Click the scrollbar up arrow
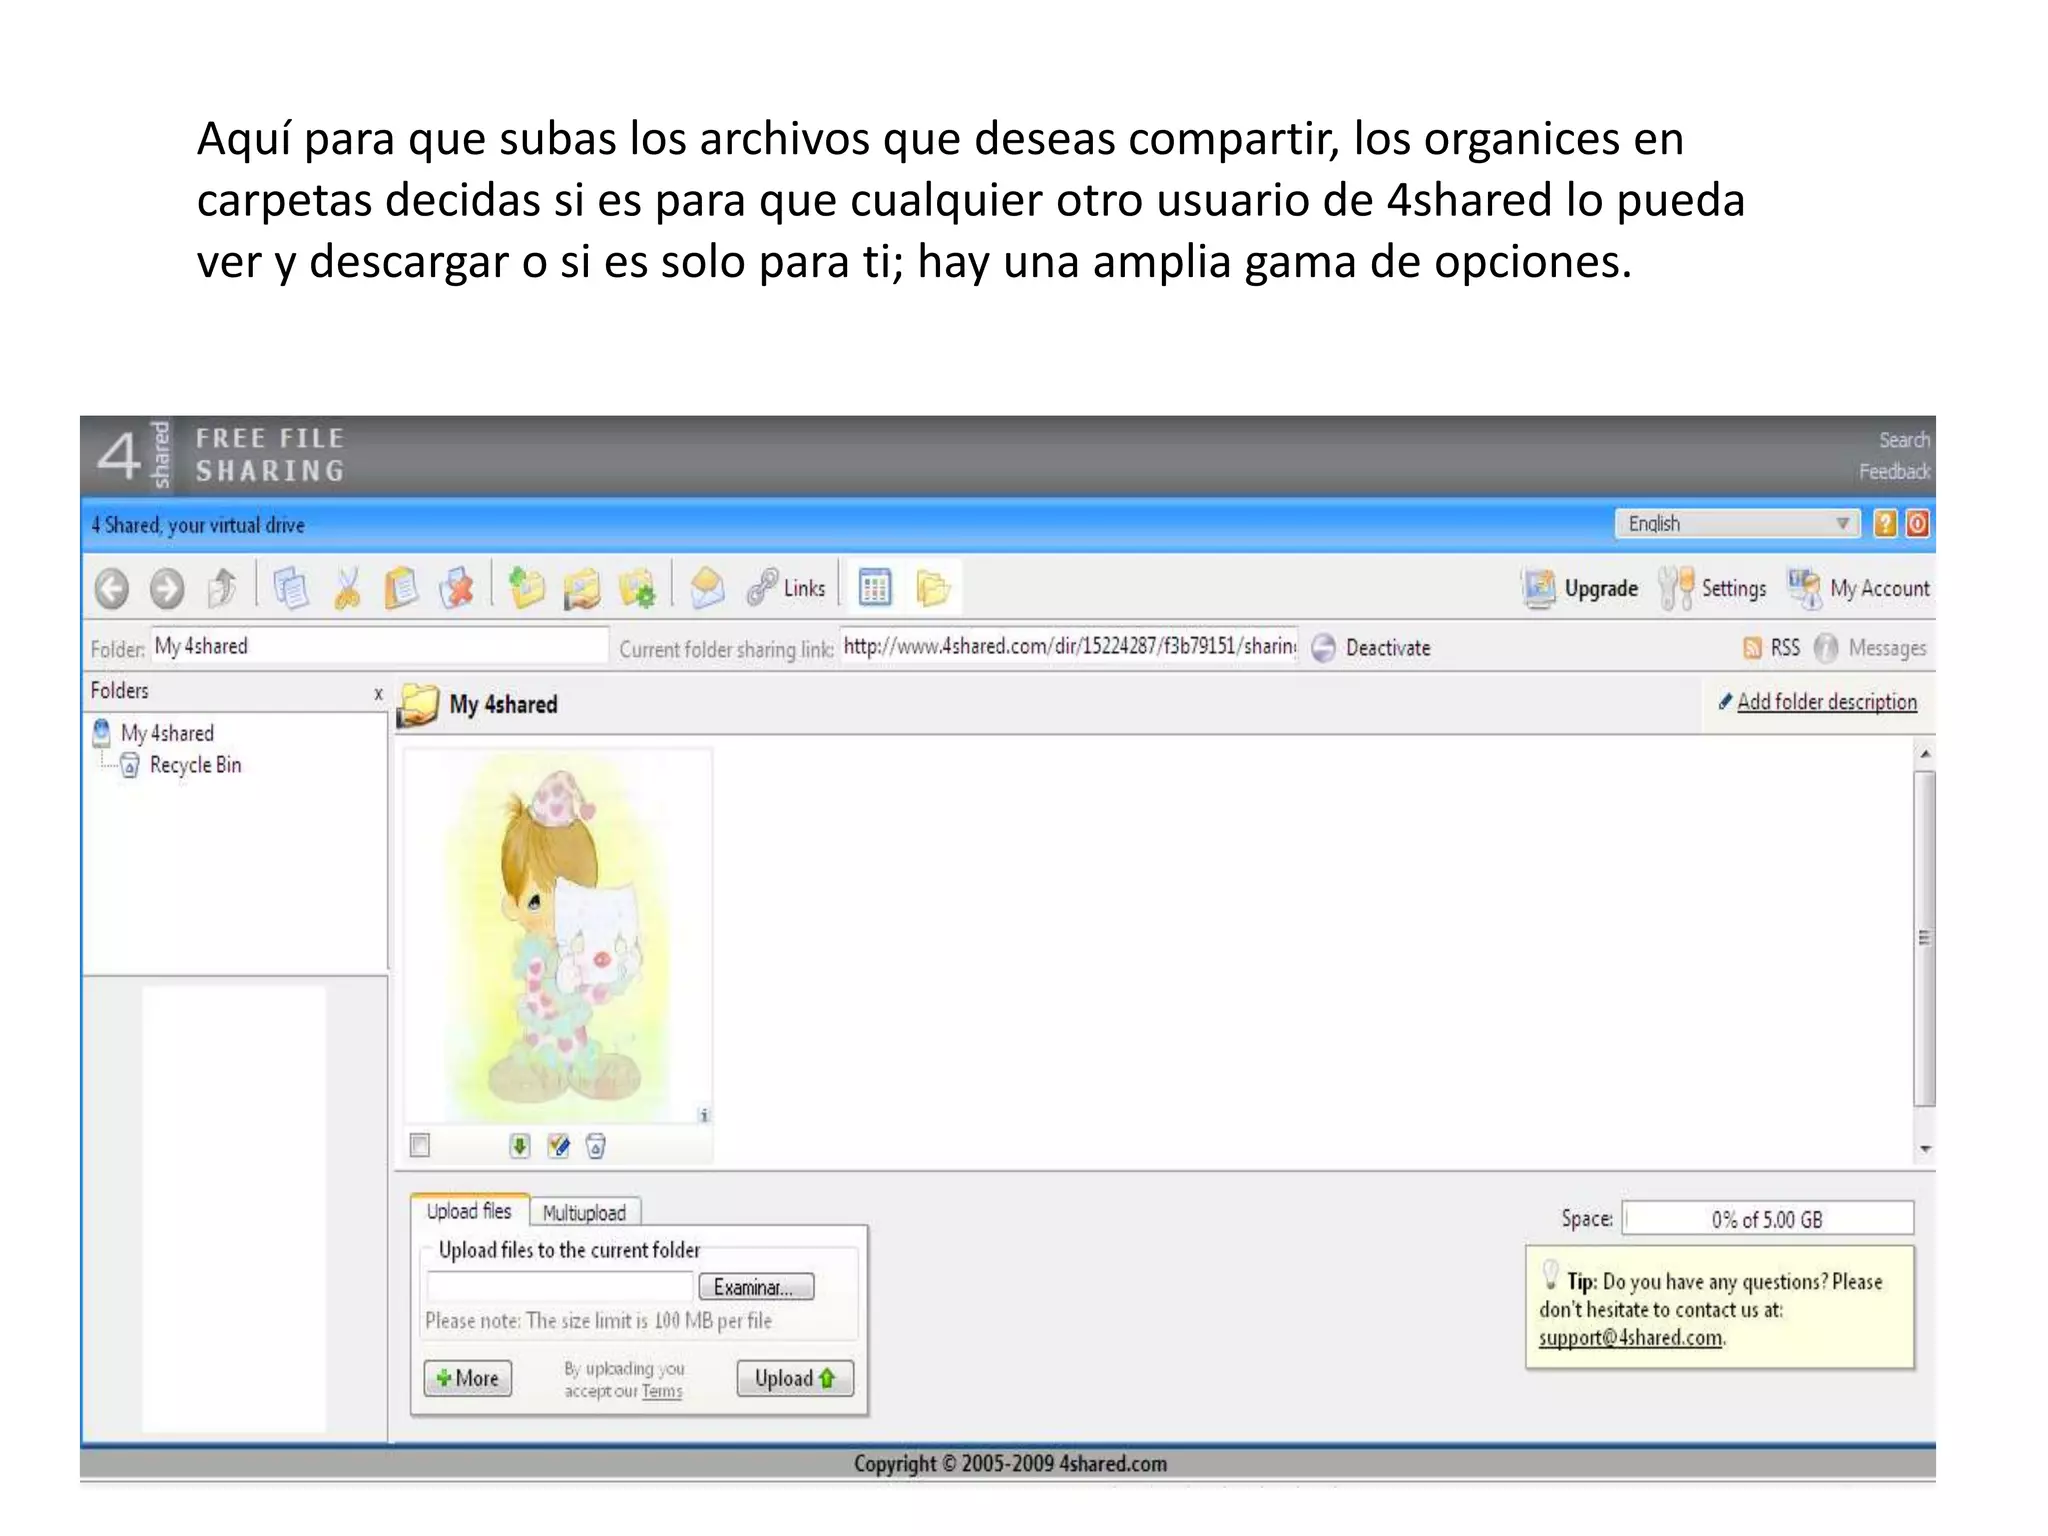The image size is (2048, 1536). (1925, 753)
